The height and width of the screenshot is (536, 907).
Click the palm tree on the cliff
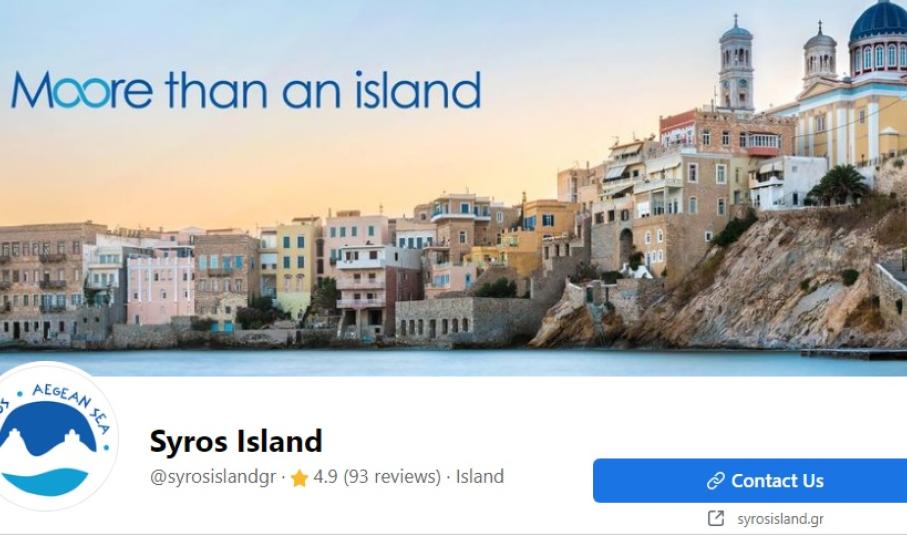coord(838,185)
